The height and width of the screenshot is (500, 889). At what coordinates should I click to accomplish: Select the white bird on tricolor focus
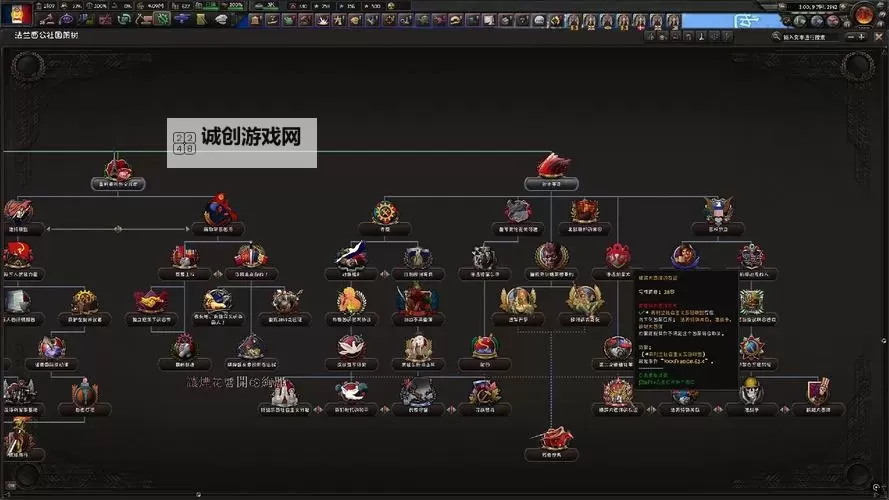[x=352, y=261]
